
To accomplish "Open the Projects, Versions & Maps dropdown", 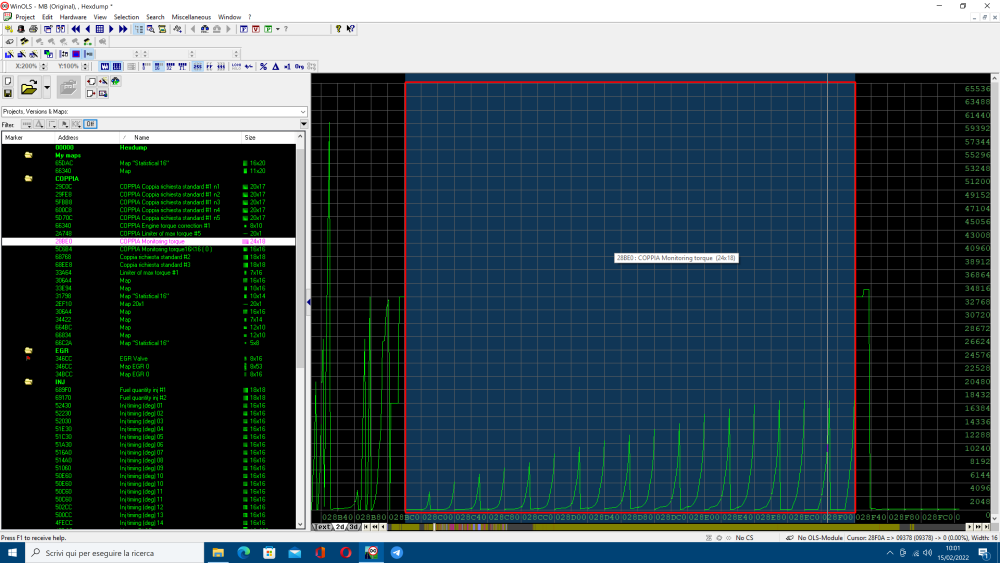I will (x=304, y=111).
